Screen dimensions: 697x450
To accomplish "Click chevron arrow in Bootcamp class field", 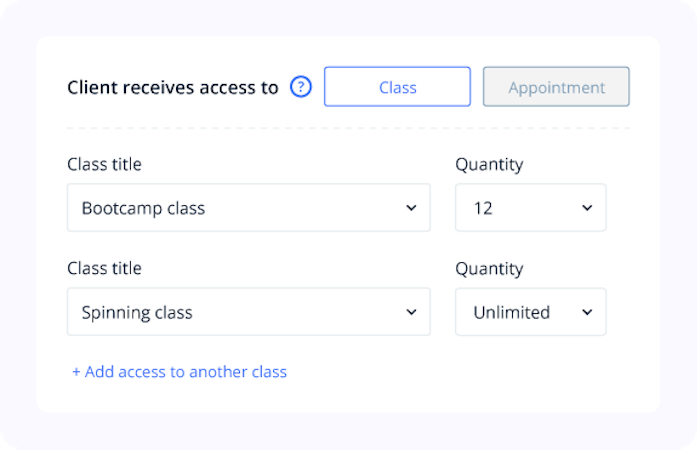I will [411, 208].
